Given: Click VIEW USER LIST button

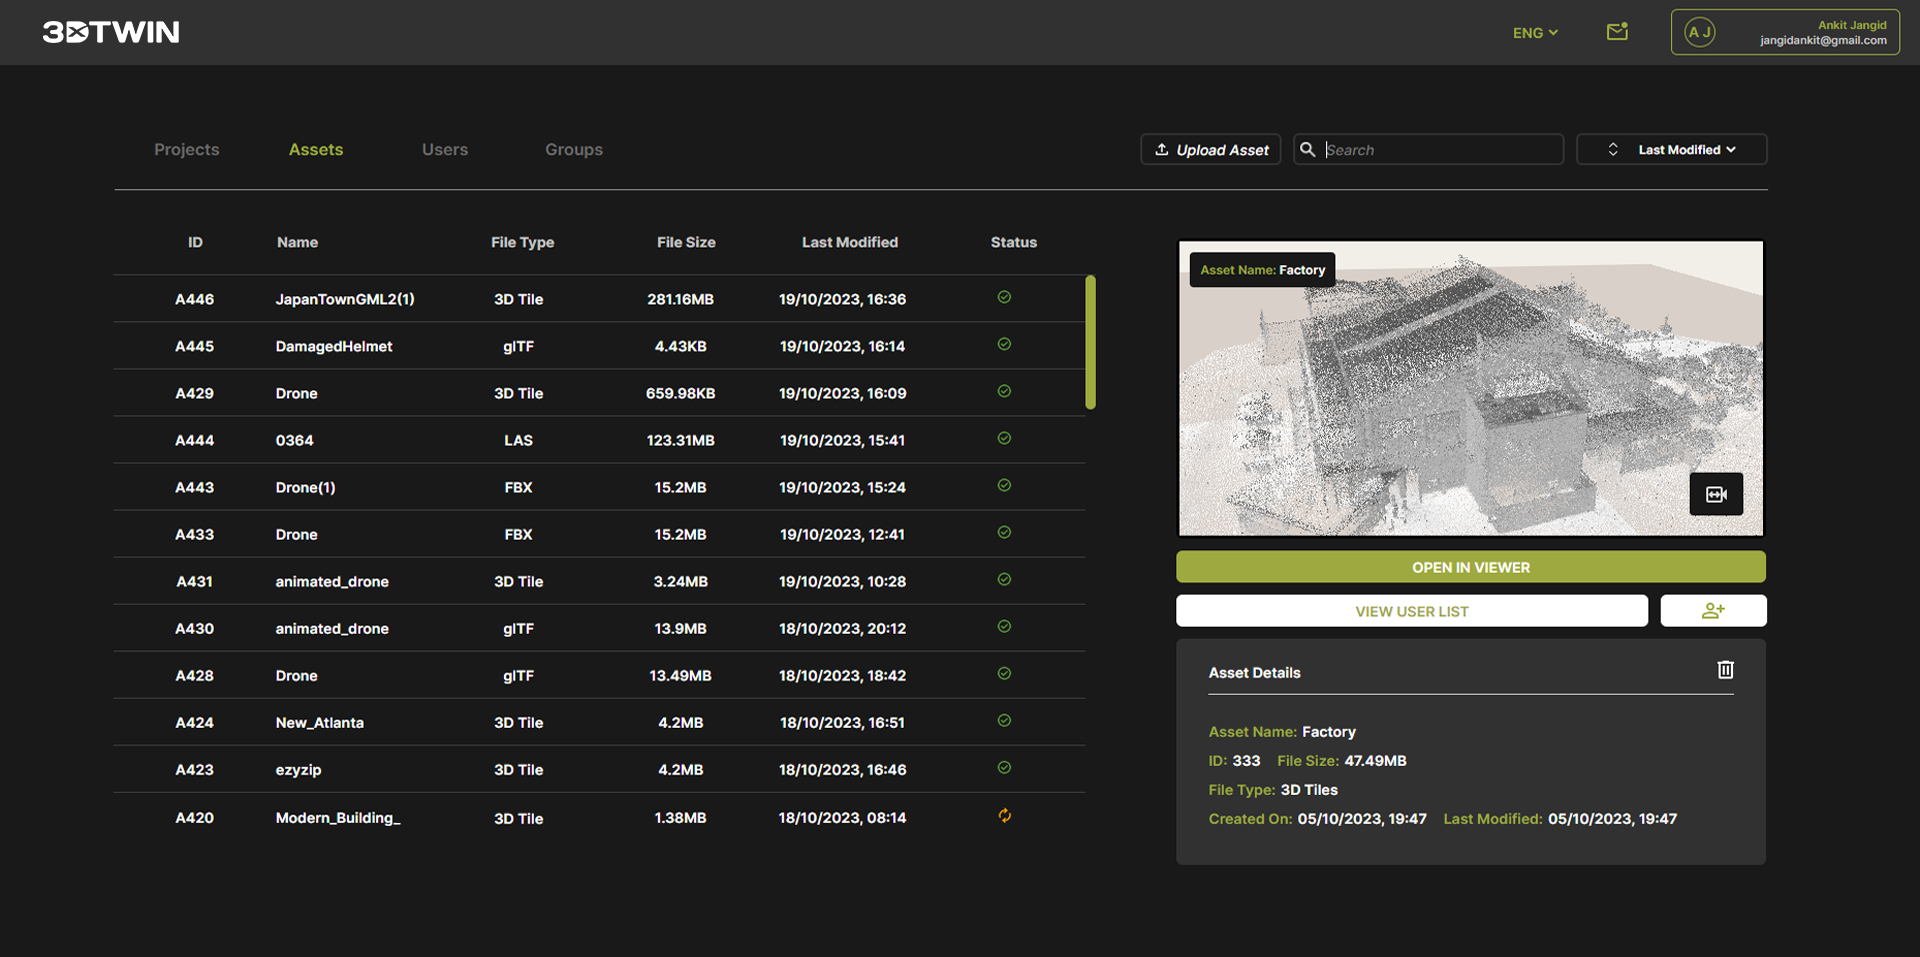Looking at the screenshot, I should [x=1412, y=611].
